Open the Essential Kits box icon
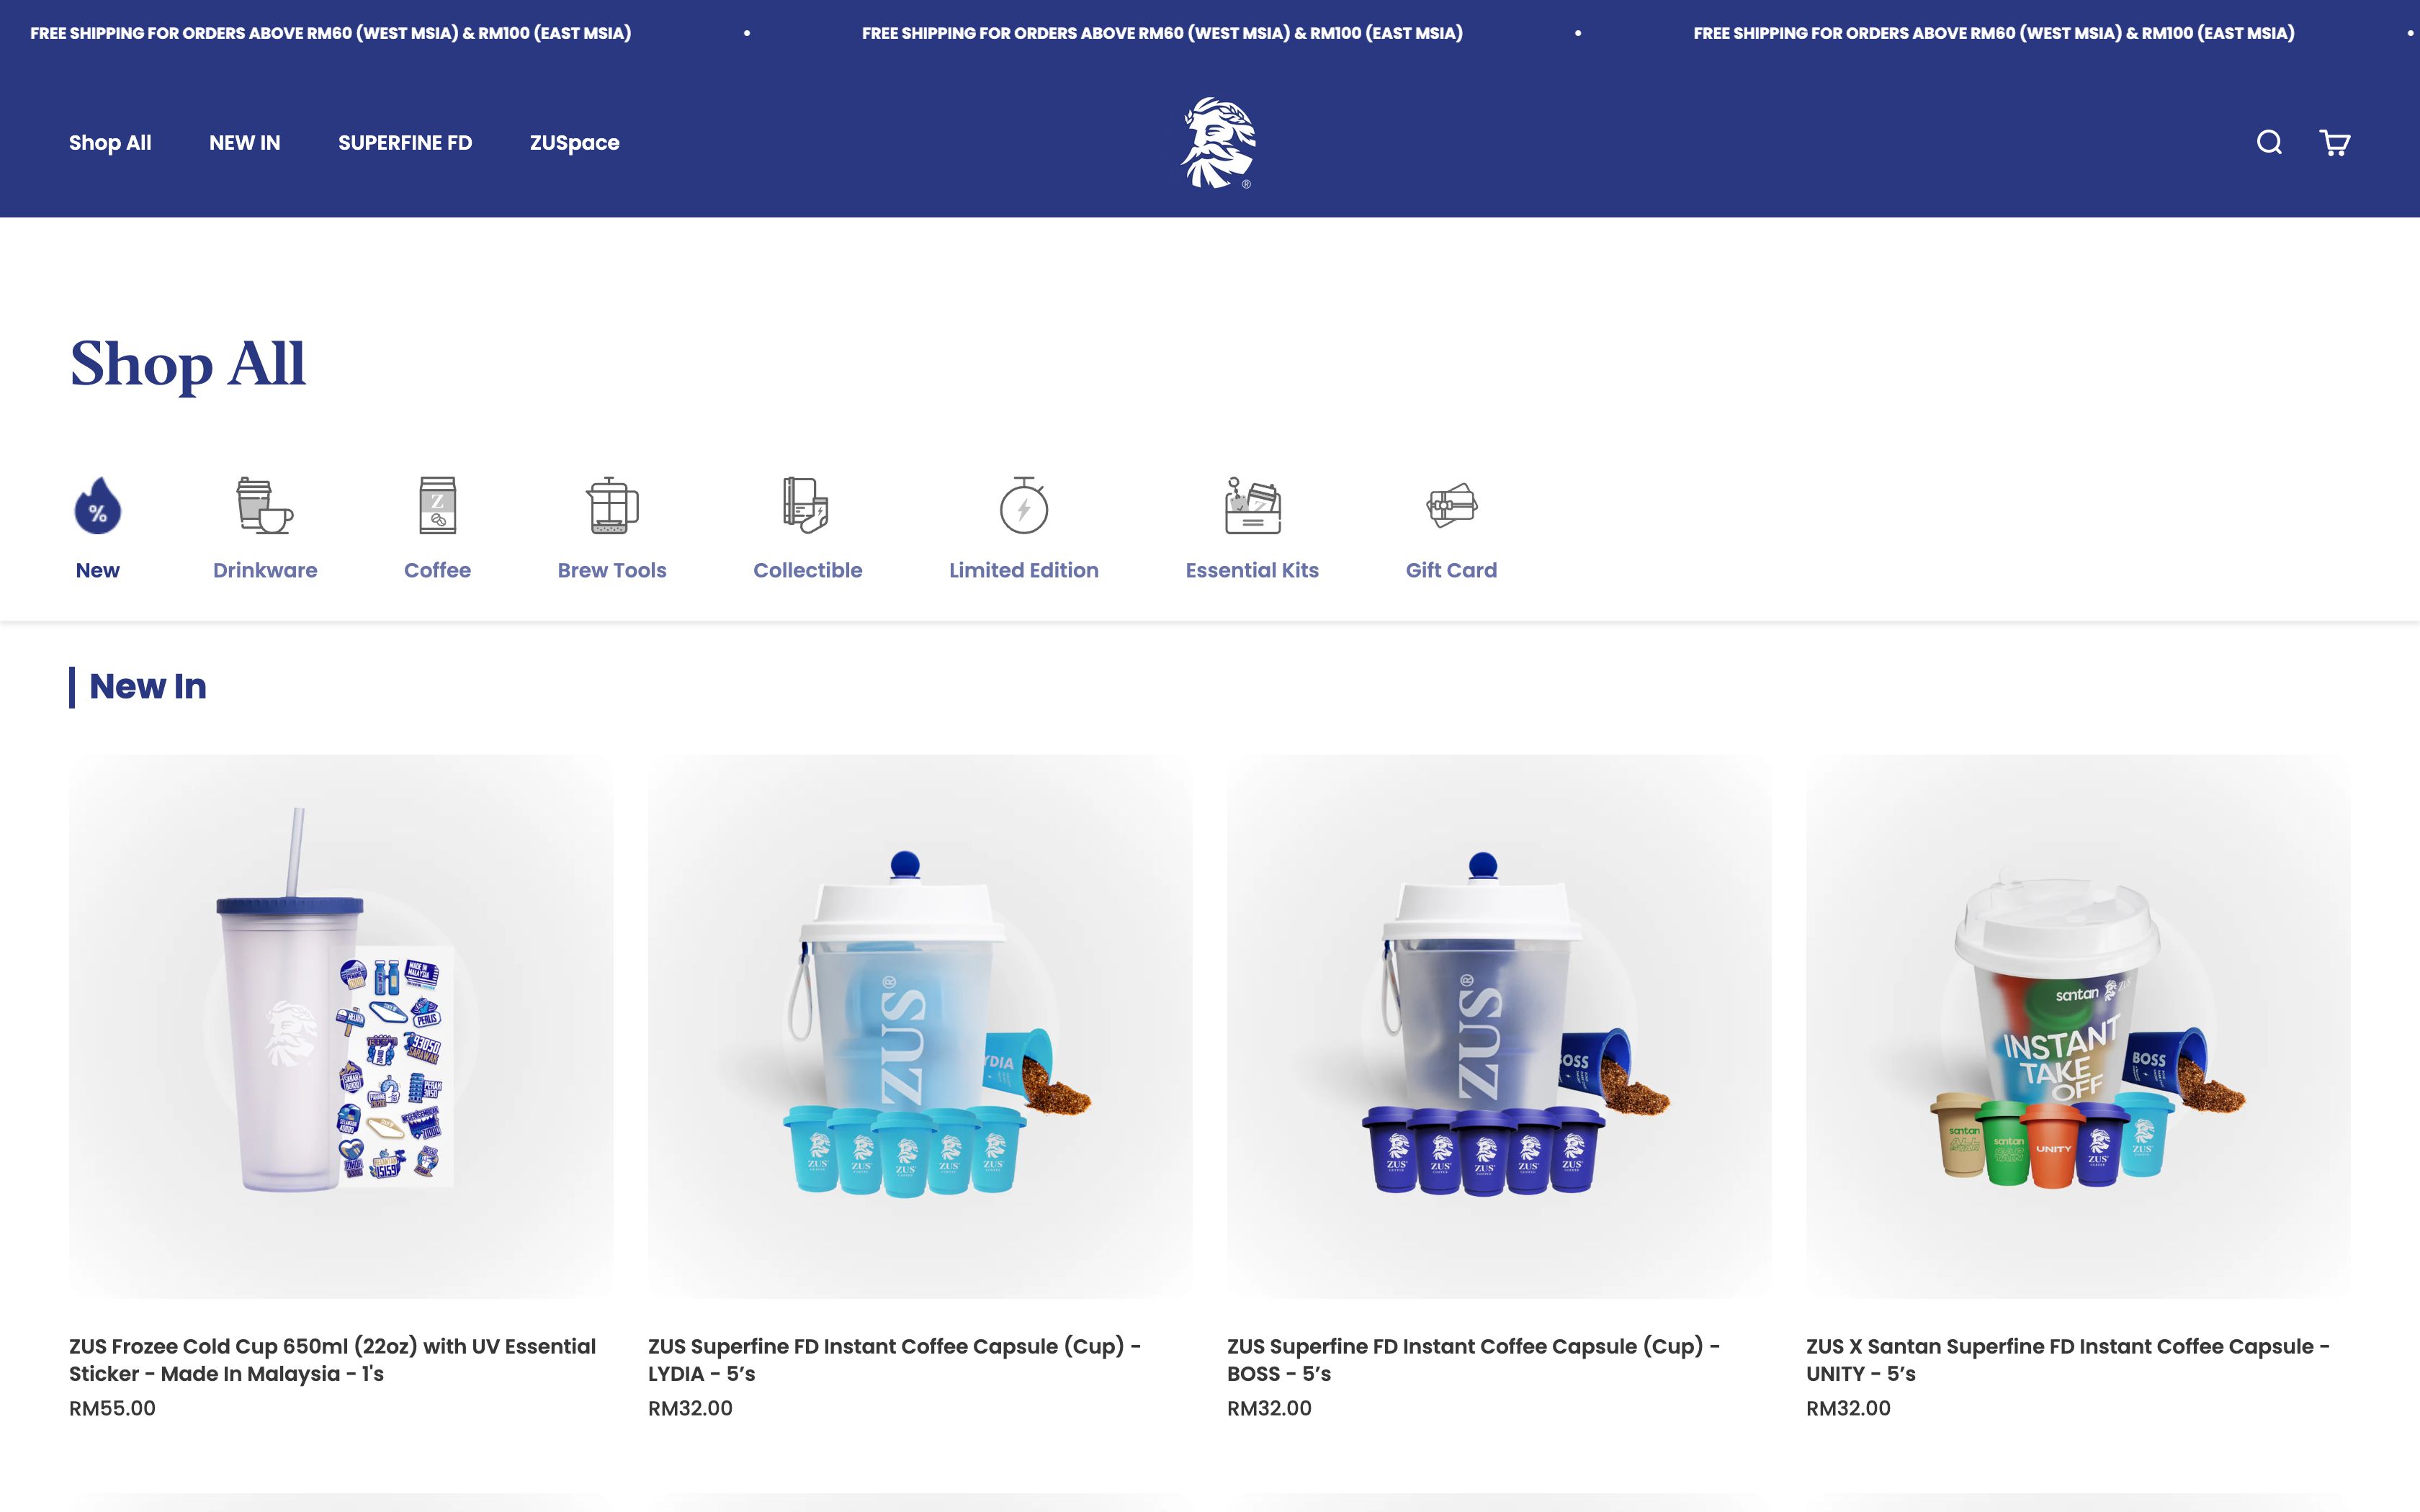The width and height of the screenshot is (2420, 1512). [1252, 505]
